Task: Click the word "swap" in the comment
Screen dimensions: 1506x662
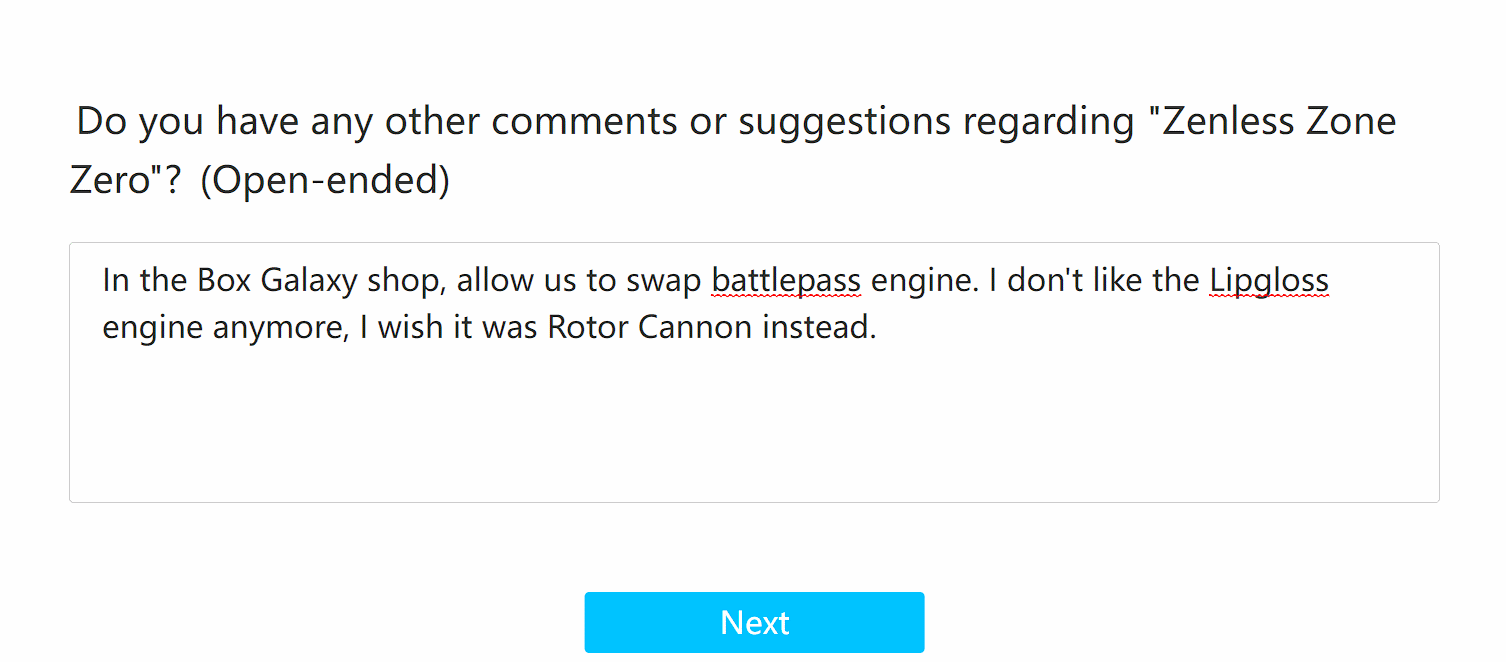Action: click(664, 281)
